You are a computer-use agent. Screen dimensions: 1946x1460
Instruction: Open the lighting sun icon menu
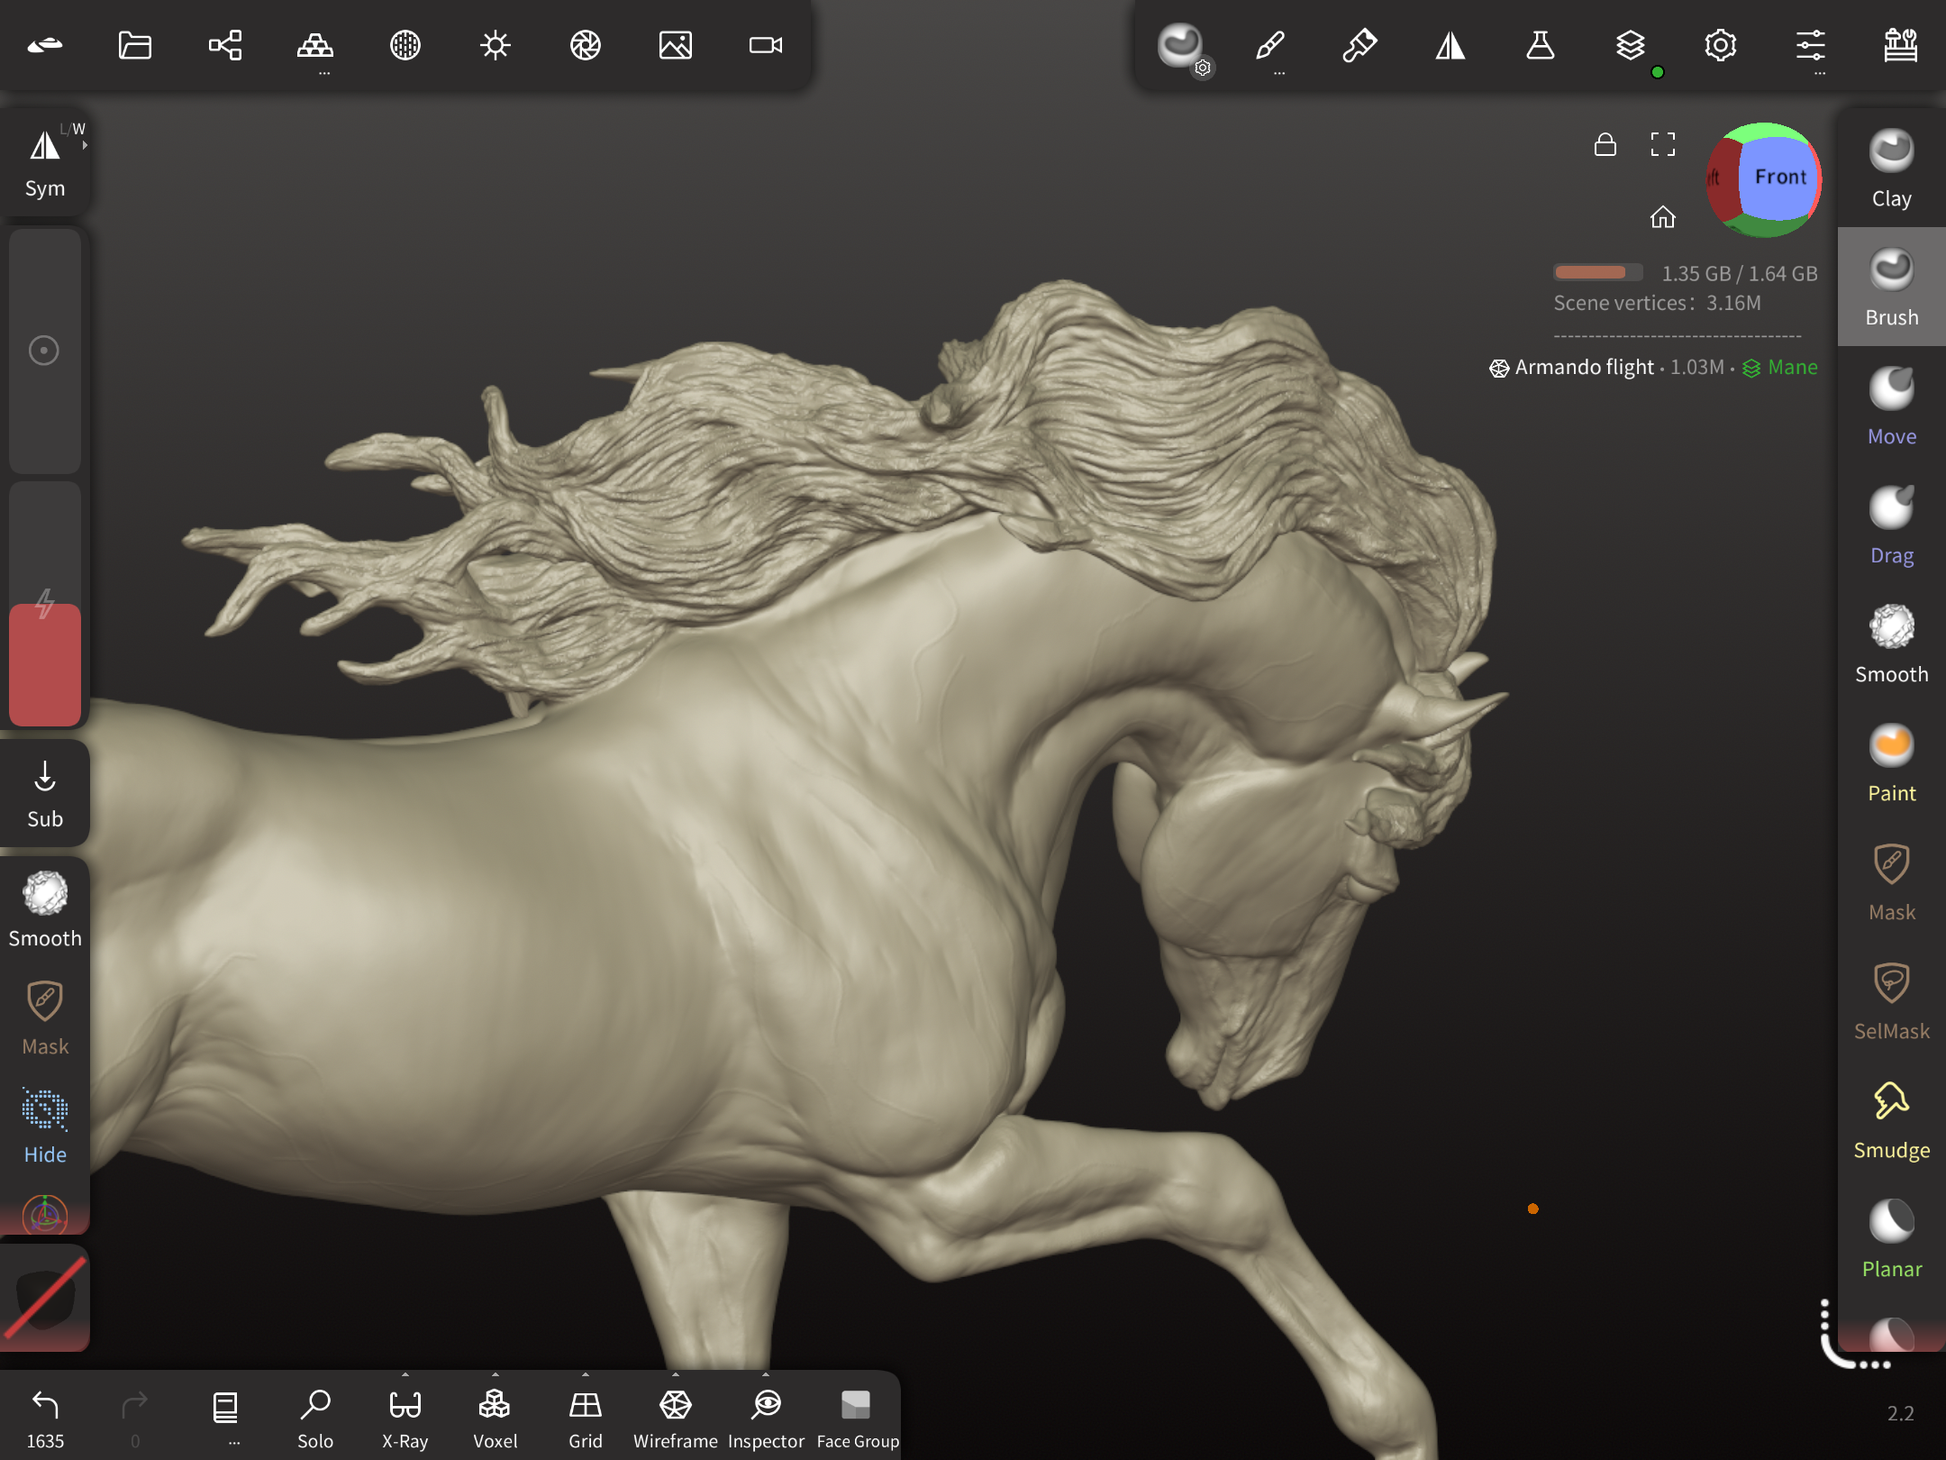(x=495, y=45)
